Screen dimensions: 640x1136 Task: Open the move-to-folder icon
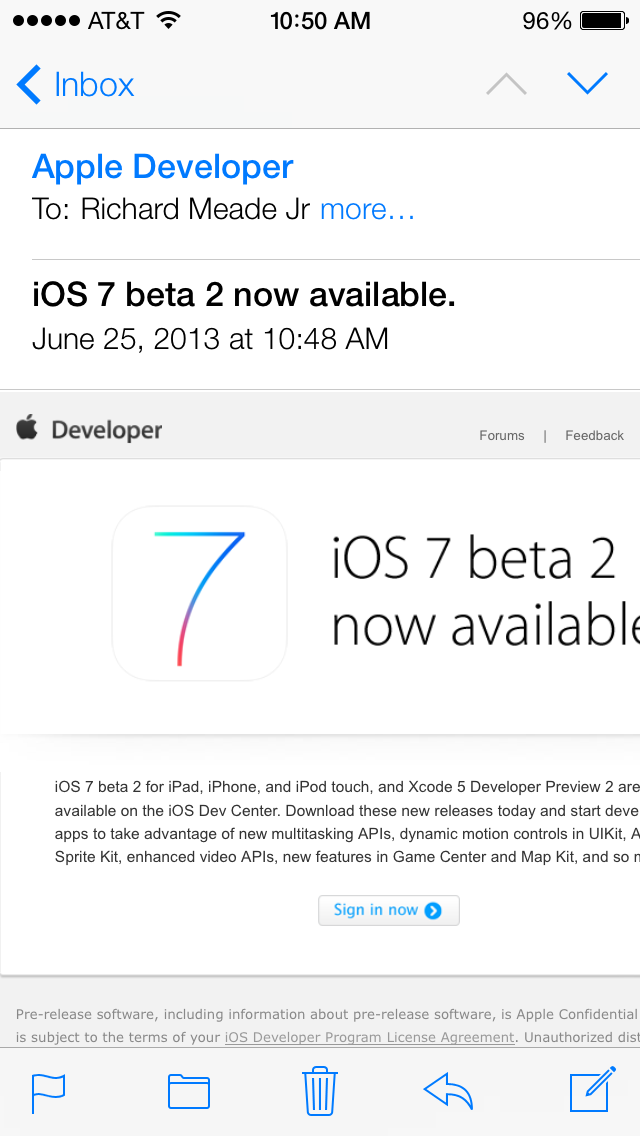(x=189, y=1090)
